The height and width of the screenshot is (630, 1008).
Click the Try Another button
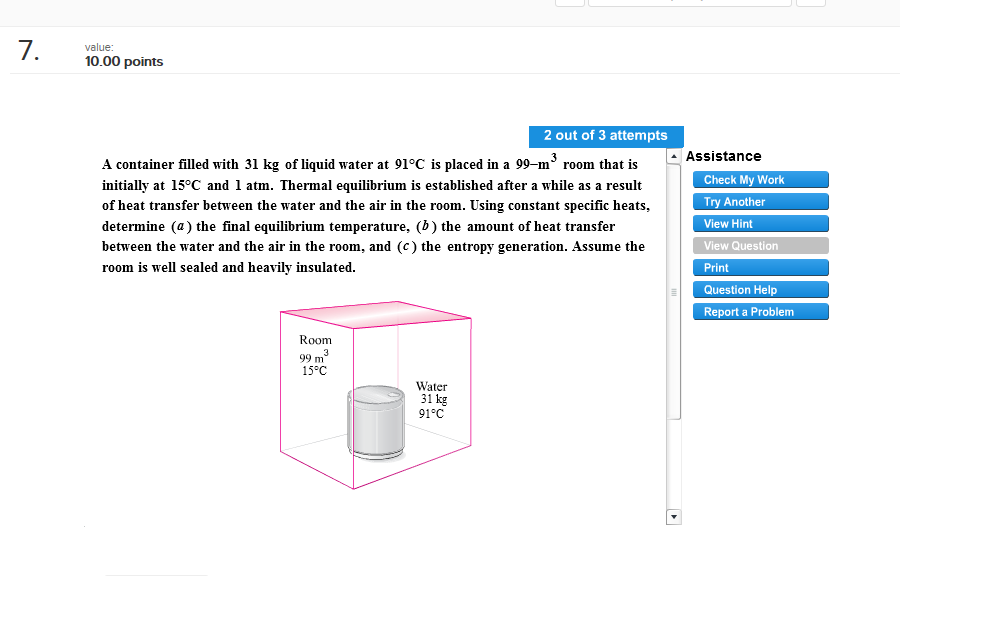[760, 201]
